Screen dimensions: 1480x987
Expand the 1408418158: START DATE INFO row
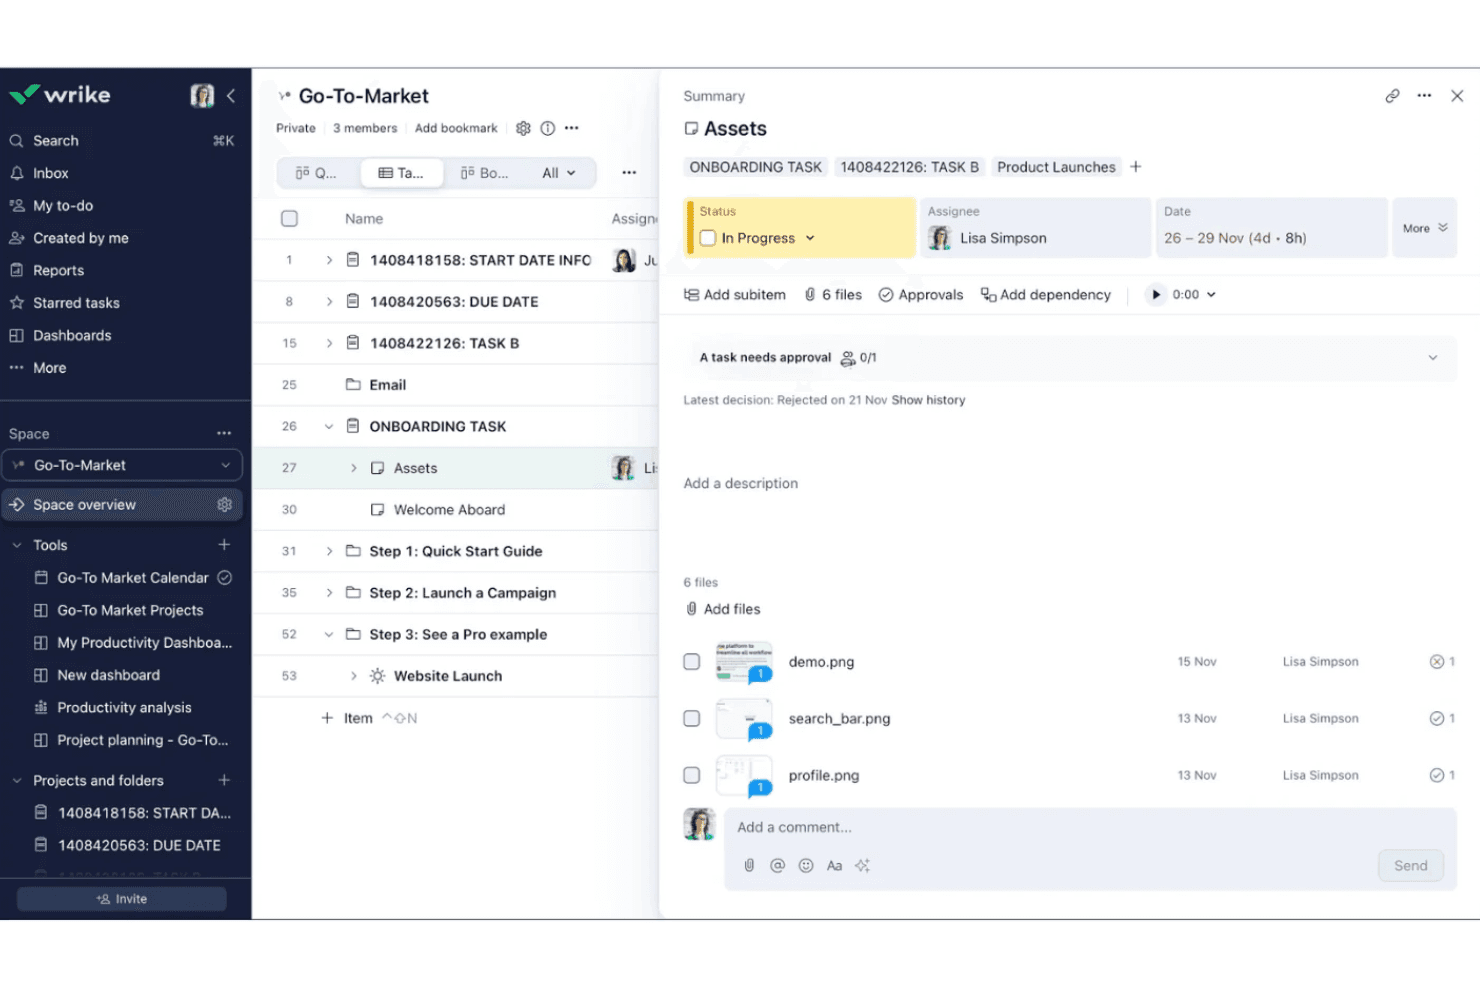click(329, 260)
